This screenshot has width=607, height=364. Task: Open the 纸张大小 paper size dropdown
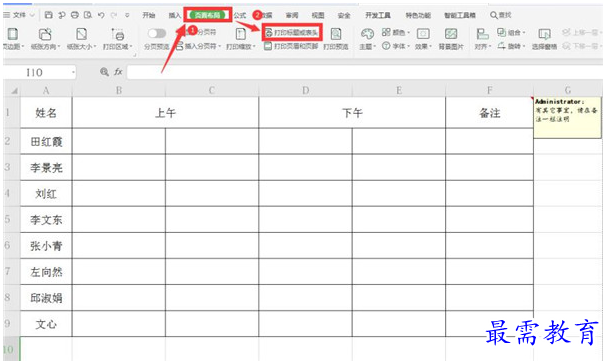pyautogui.click(x=81, y=39)
